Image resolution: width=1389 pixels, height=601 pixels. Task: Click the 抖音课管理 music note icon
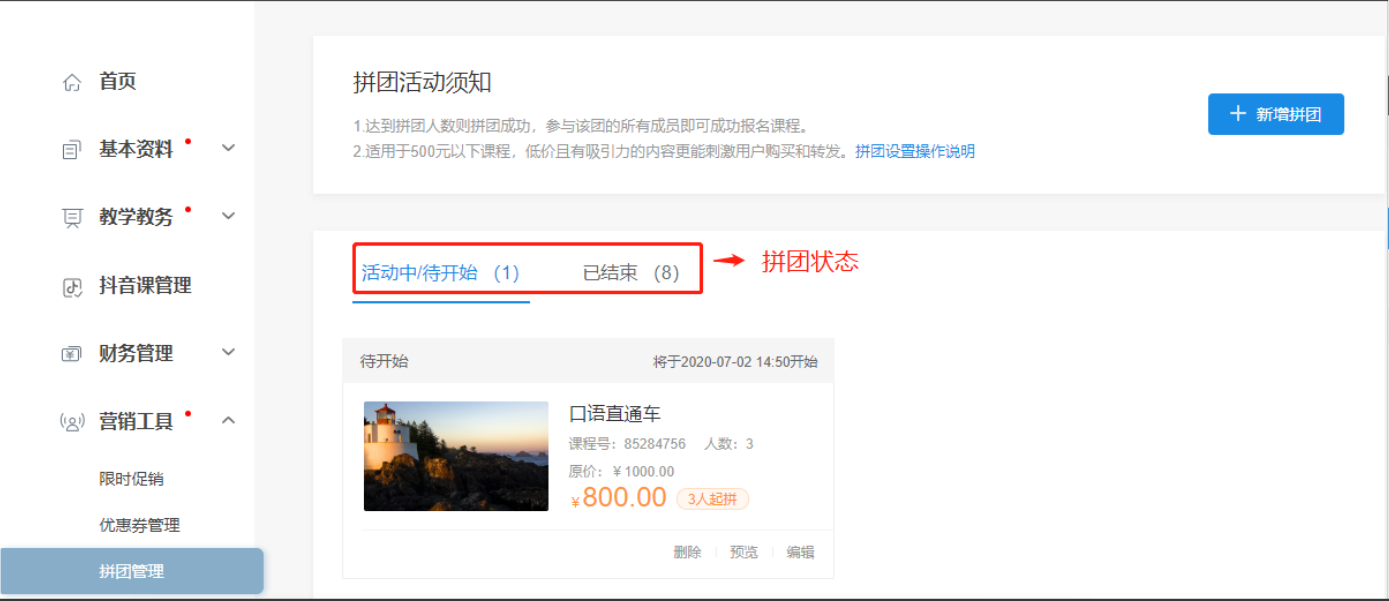(x=72, y=287)
